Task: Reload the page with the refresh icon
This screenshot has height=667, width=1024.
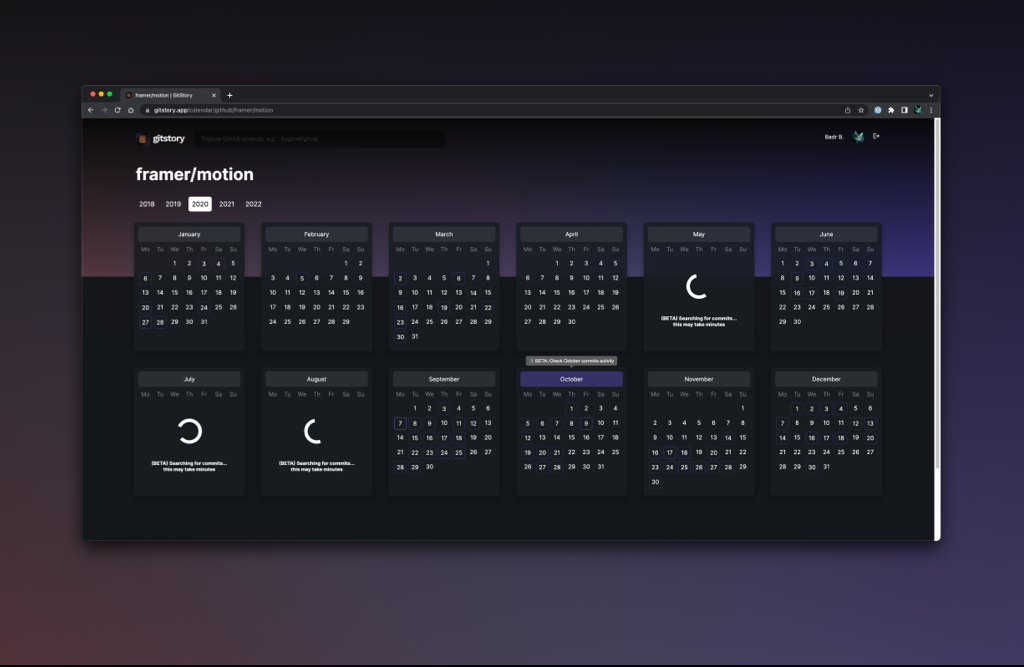Action: pos(118,110)
